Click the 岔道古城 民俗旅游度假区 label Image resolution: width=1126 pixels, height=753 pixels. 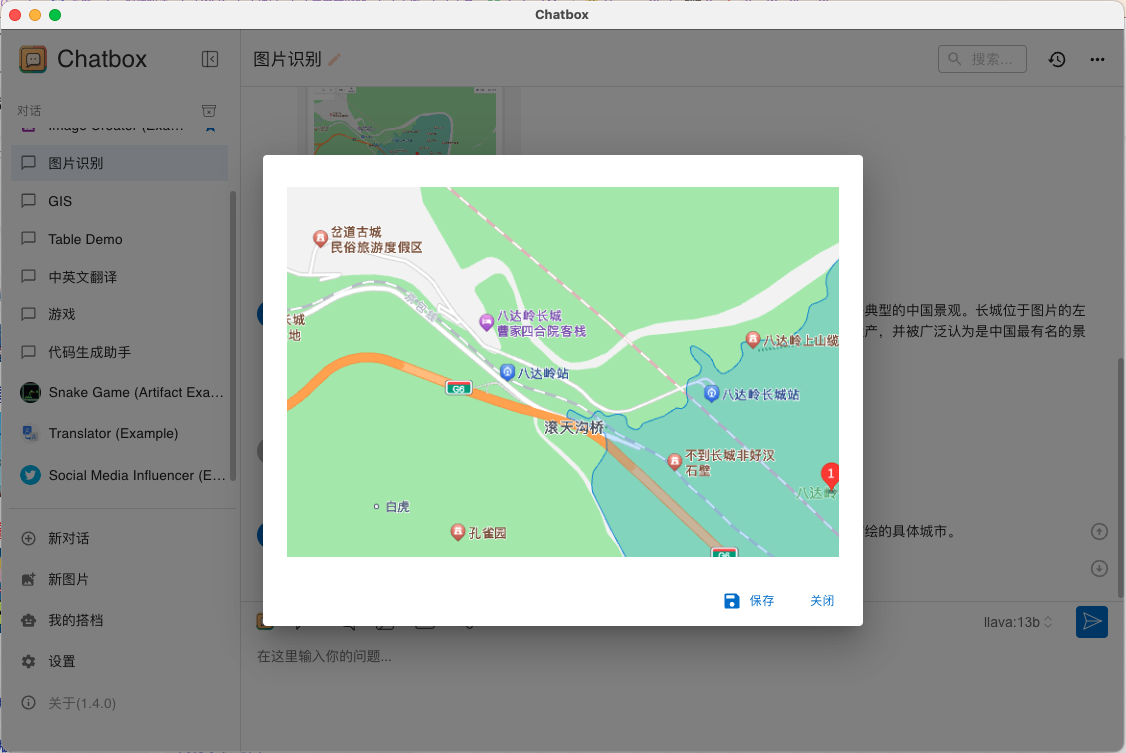tap(376, 240)
